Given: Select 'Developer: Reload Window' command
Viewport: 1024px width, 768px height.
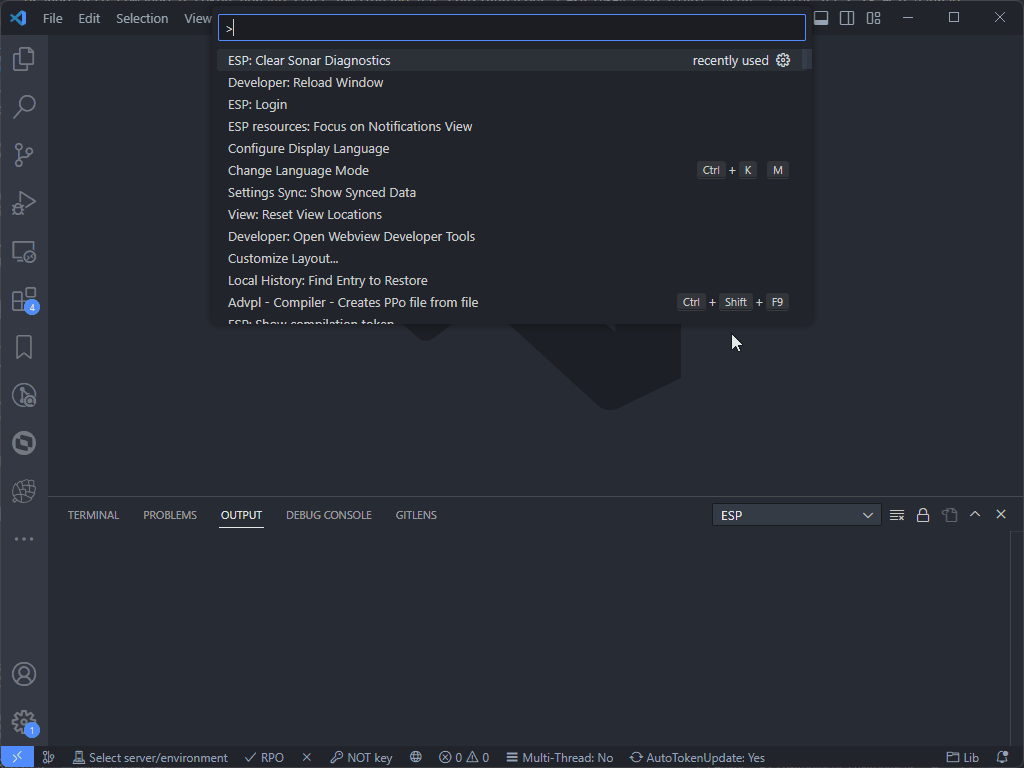Looking at the screenshot, I should point(305,83).
